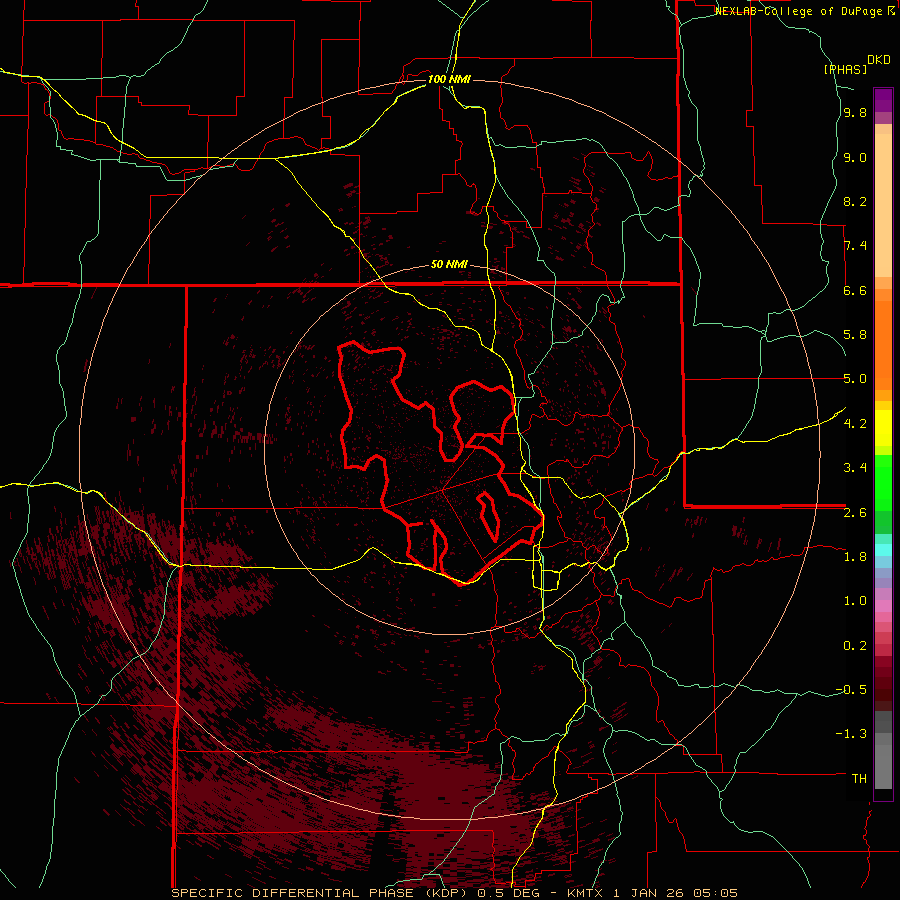The width and height of the screenshot is (900, 900).
Task: Click the 1.8 value on the color scale
Action: pyautogui.click(x=855, y=556)
